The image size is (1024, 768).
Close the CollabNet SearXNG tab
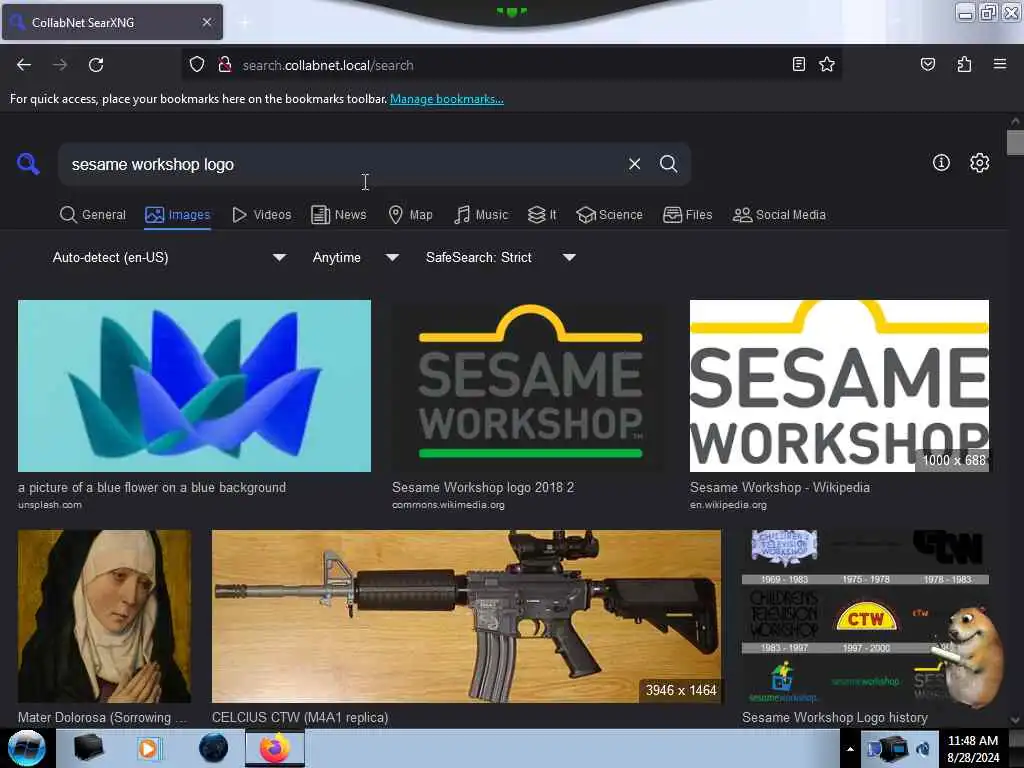pos(206,22)
